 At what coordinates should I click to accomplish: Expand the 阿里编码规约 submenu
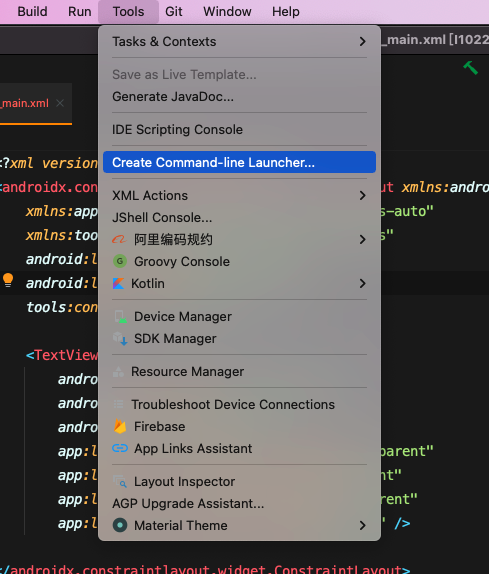point(239,239)
